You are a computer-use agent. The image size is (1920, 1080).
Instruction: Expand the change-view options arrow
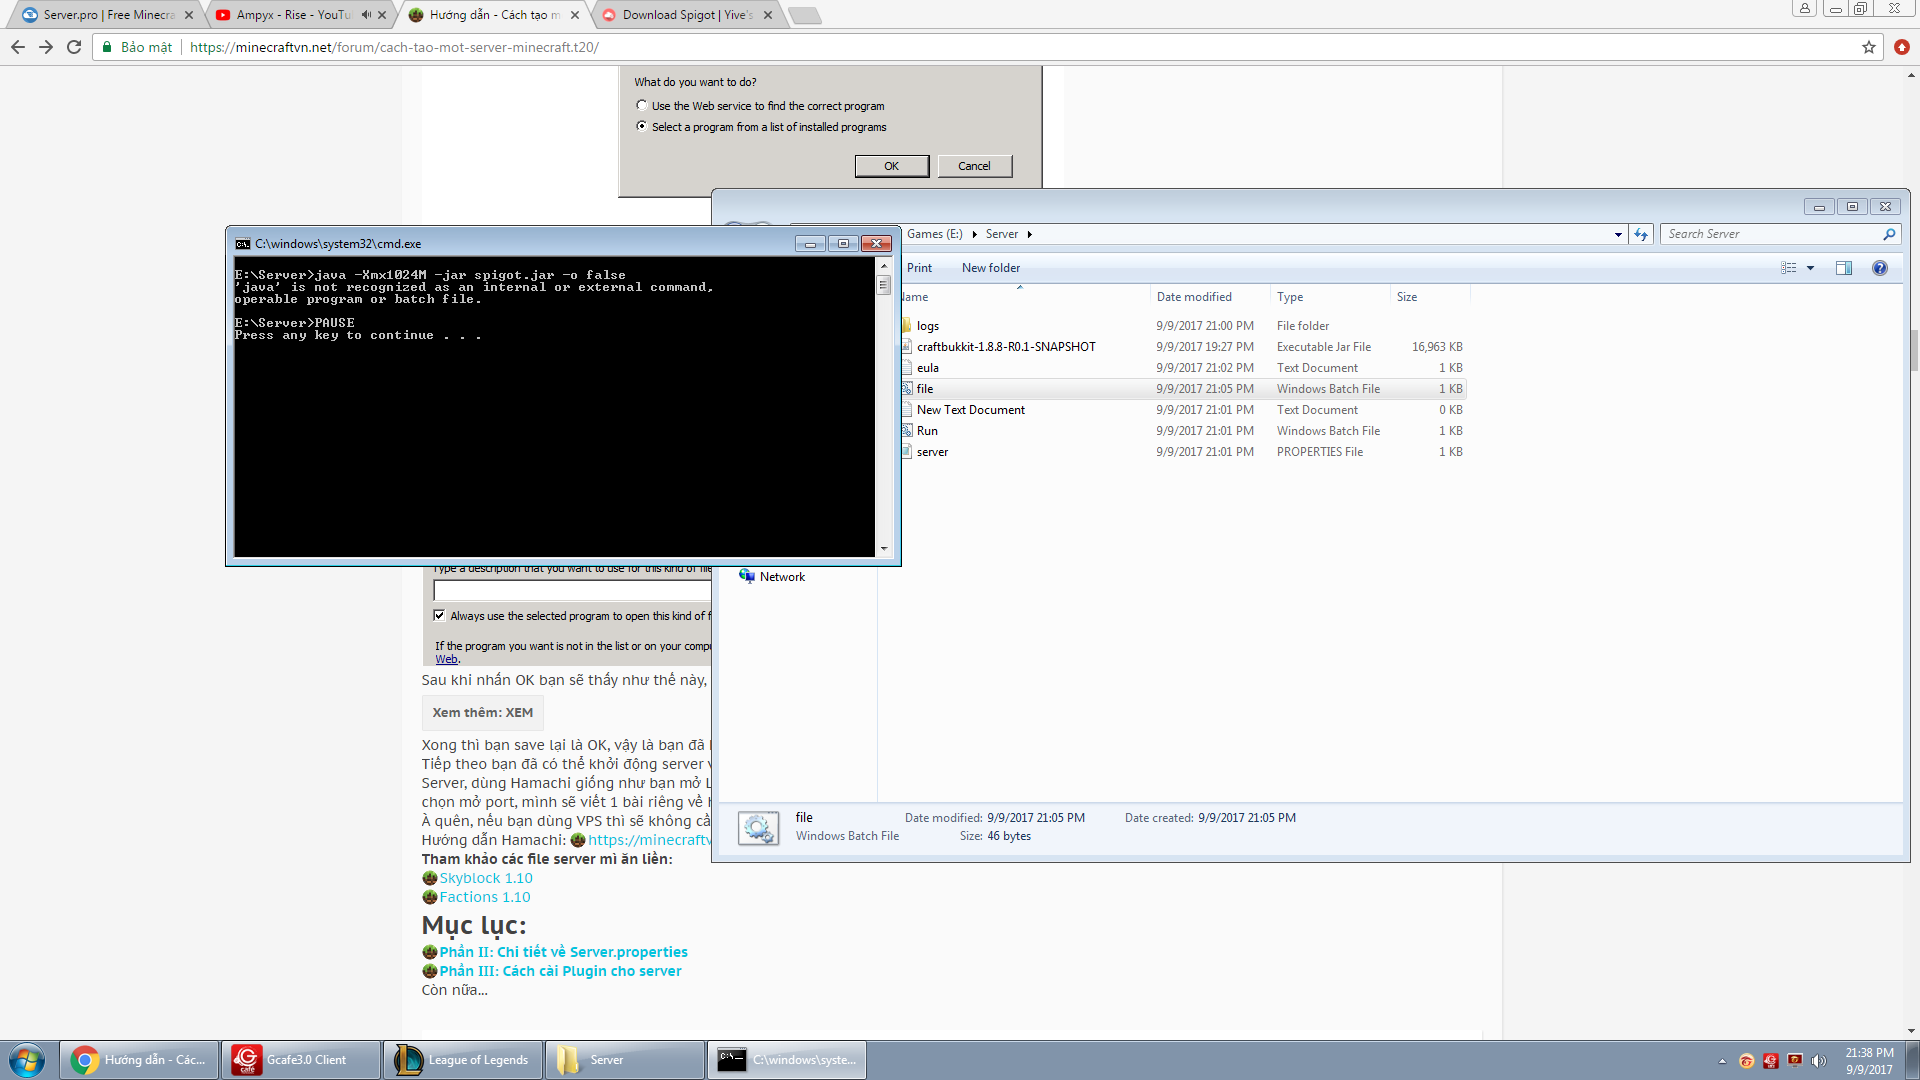[1810, 268]
